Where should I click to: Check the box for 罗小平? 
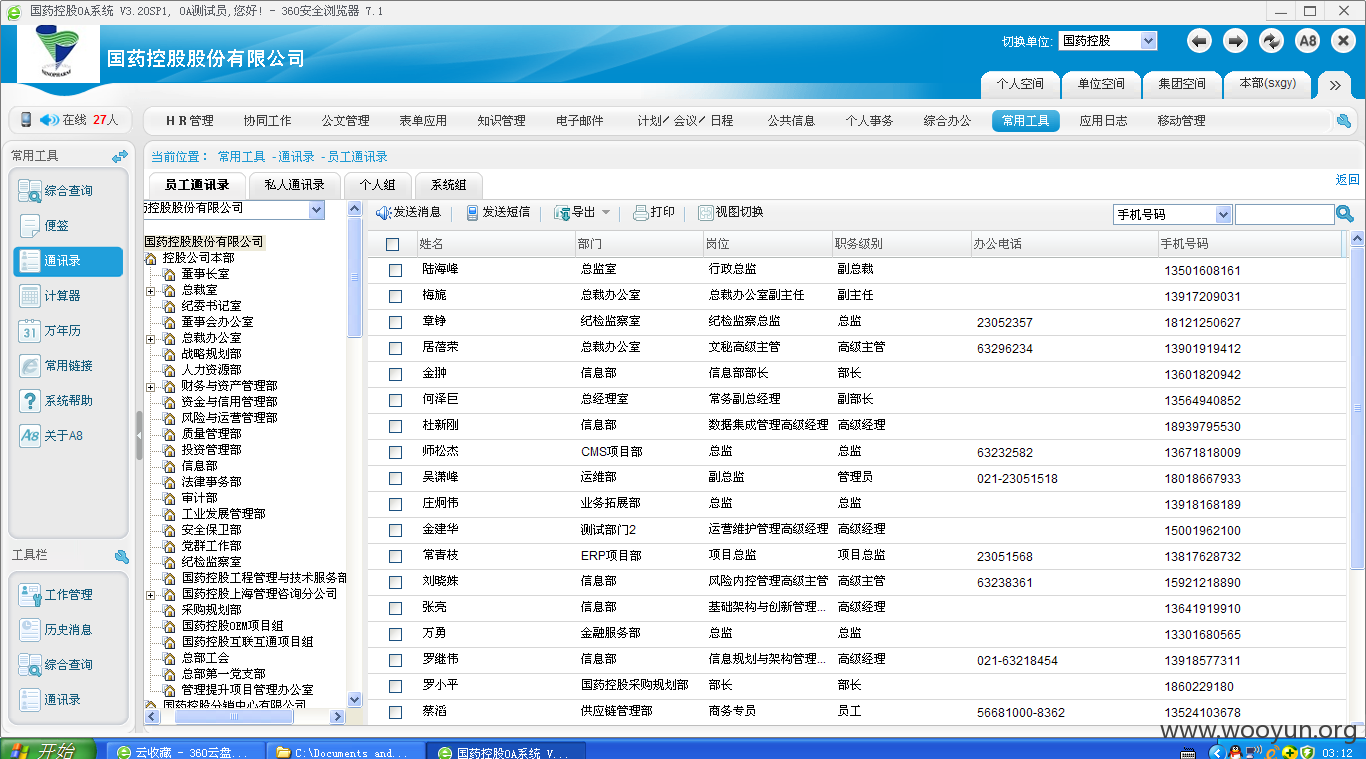tap(395, 686)
